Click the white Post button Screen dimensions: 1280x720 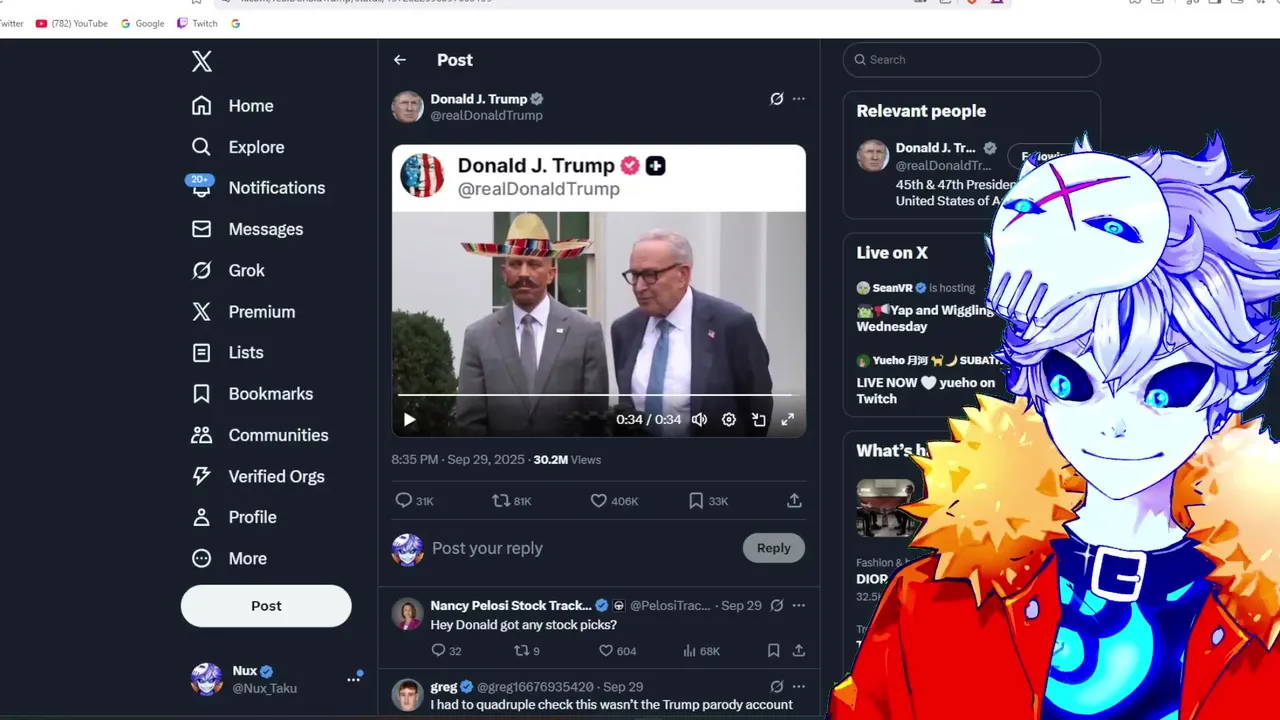point(266,606)
